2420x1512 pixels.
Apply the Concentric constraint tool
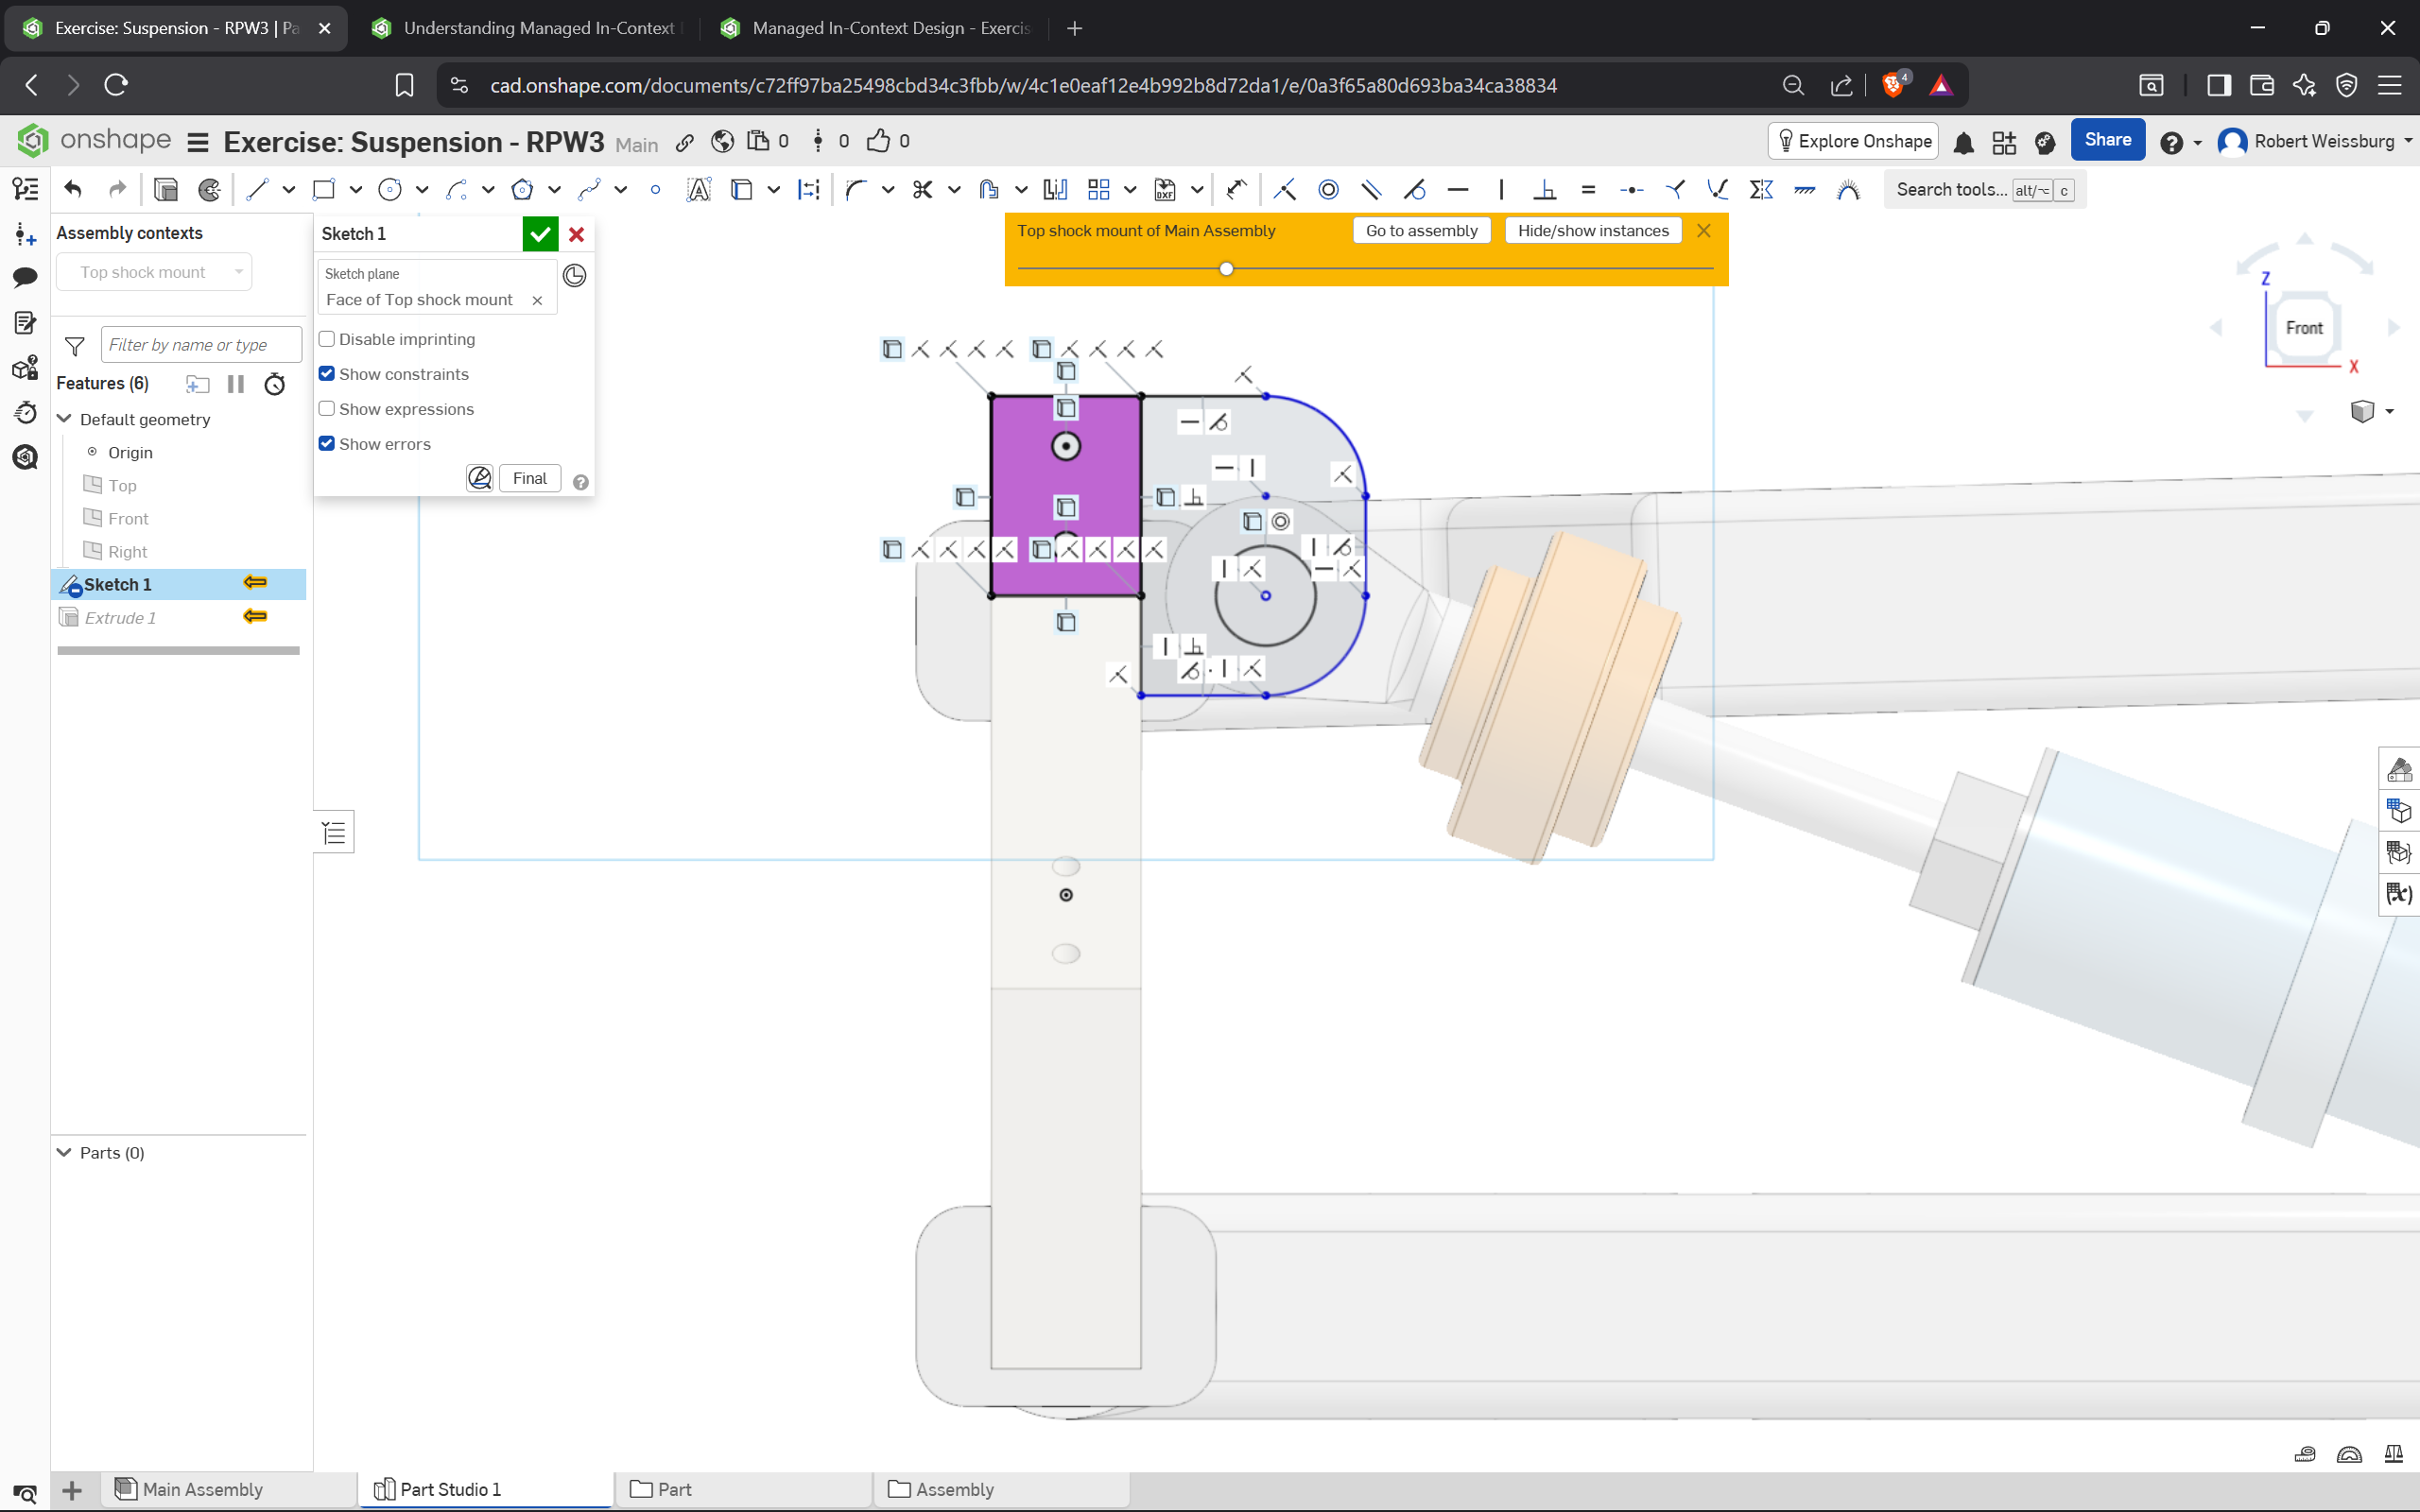pos(1328,189)
